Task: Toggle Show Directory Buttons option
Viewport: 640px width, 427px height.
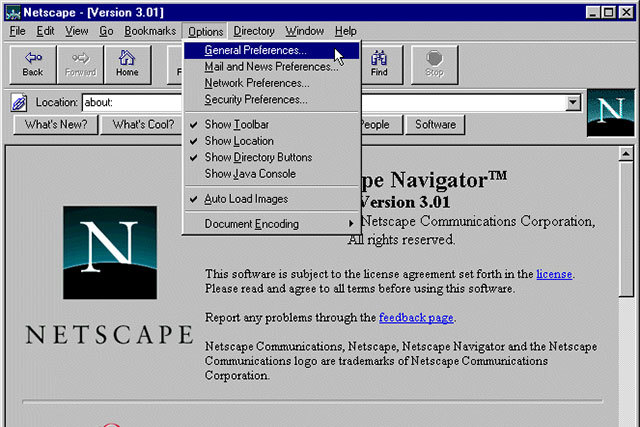Action: [271, 157]
